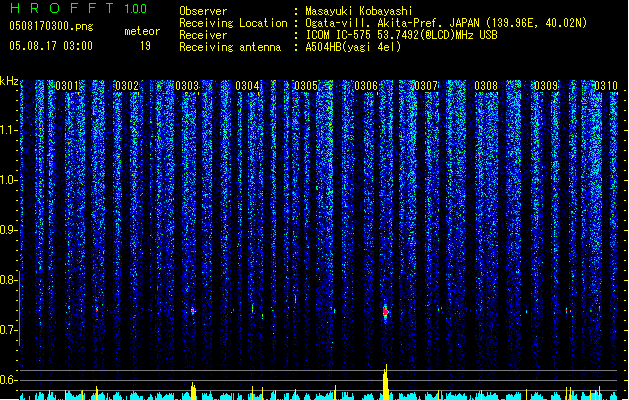The height and width of the screenshot is (400, 629).
Task: Click the 0304 time marker
Action: (247, 86)
